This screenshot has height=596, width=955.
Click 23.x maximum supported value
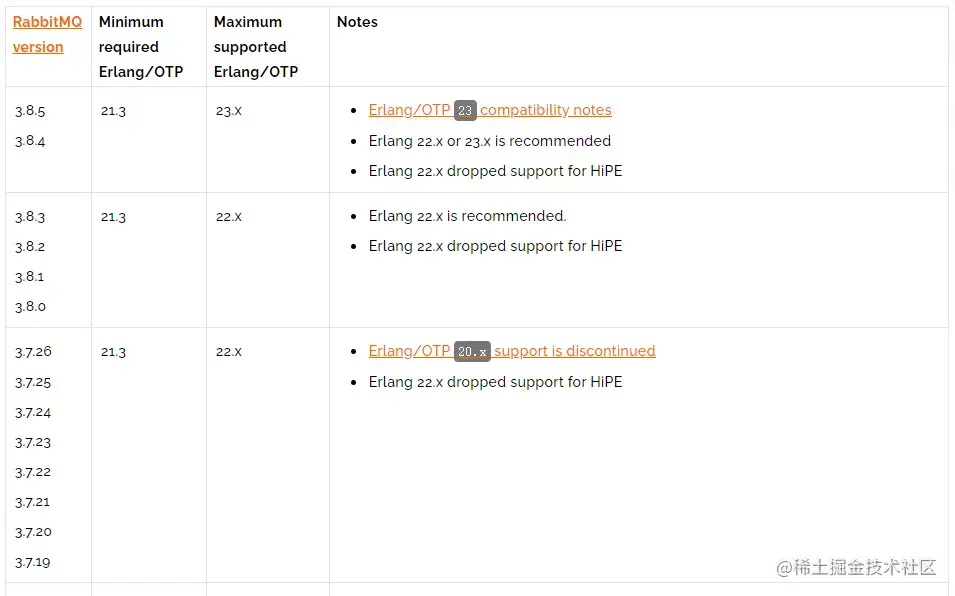(x=228, y=111)
